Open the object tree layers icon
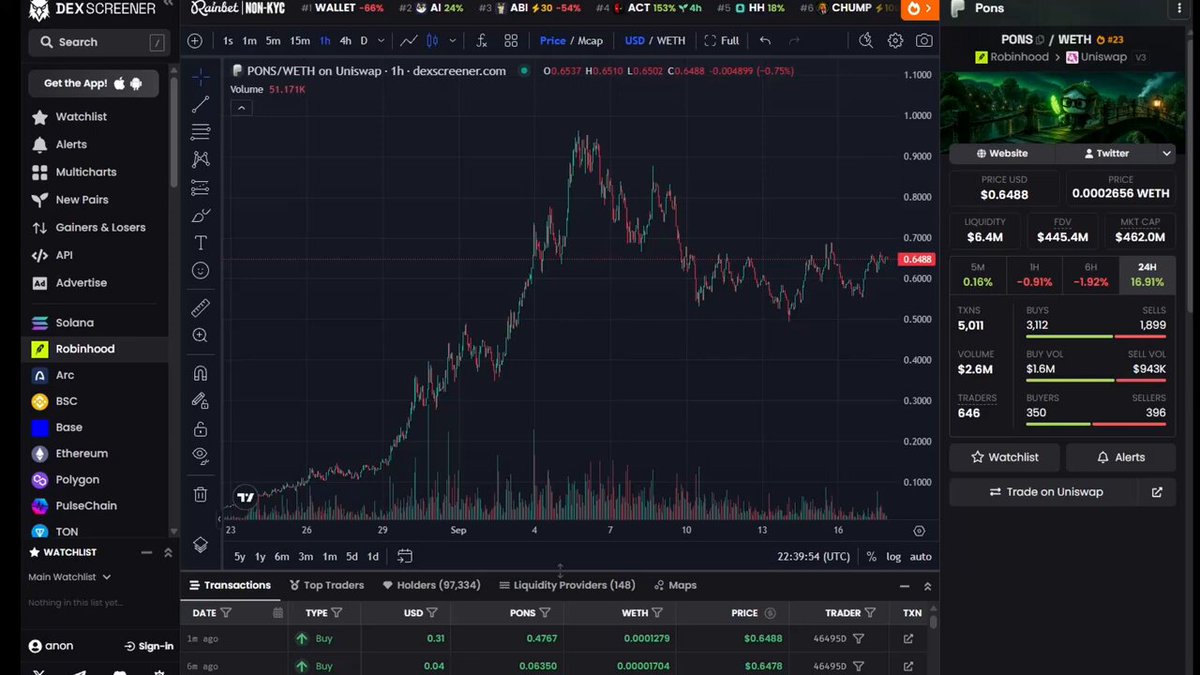1200x675 pixels. pos(200,545)
